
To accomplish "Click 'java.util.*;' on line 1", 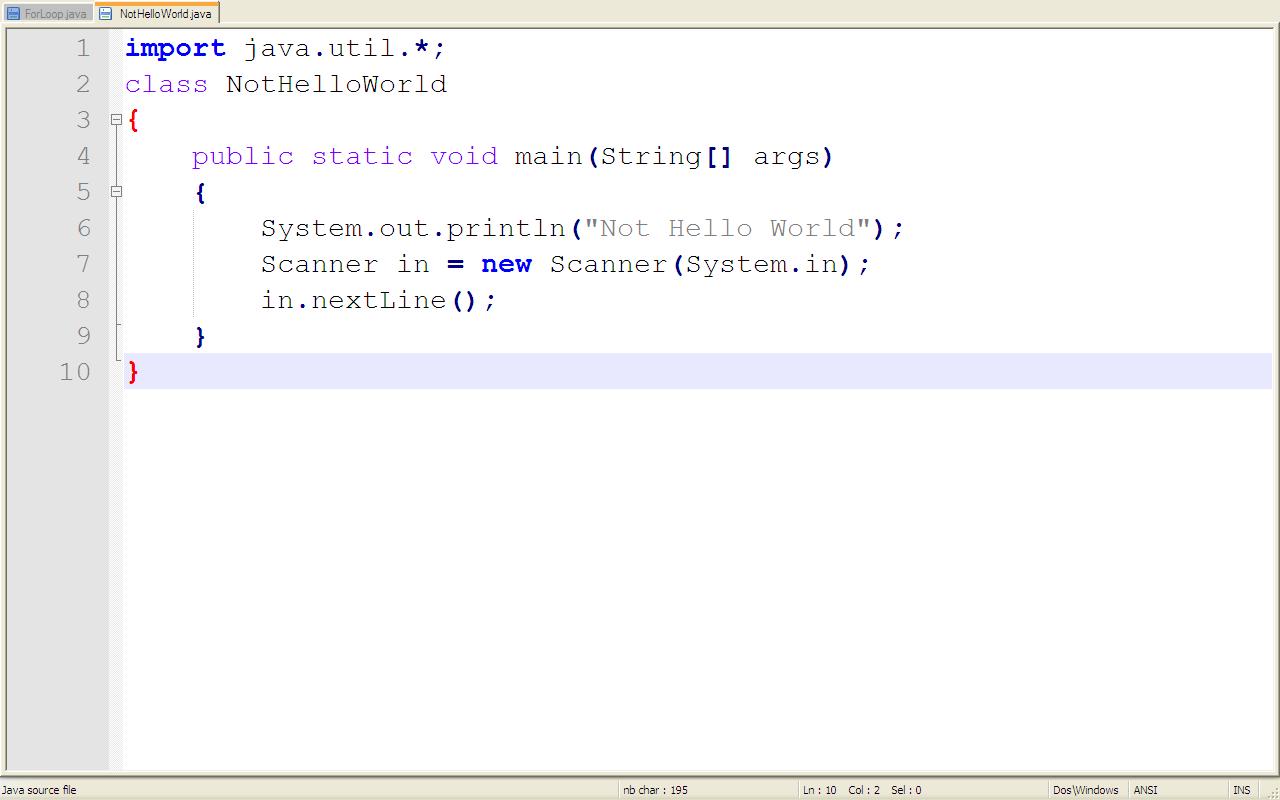I will (345, 48).
